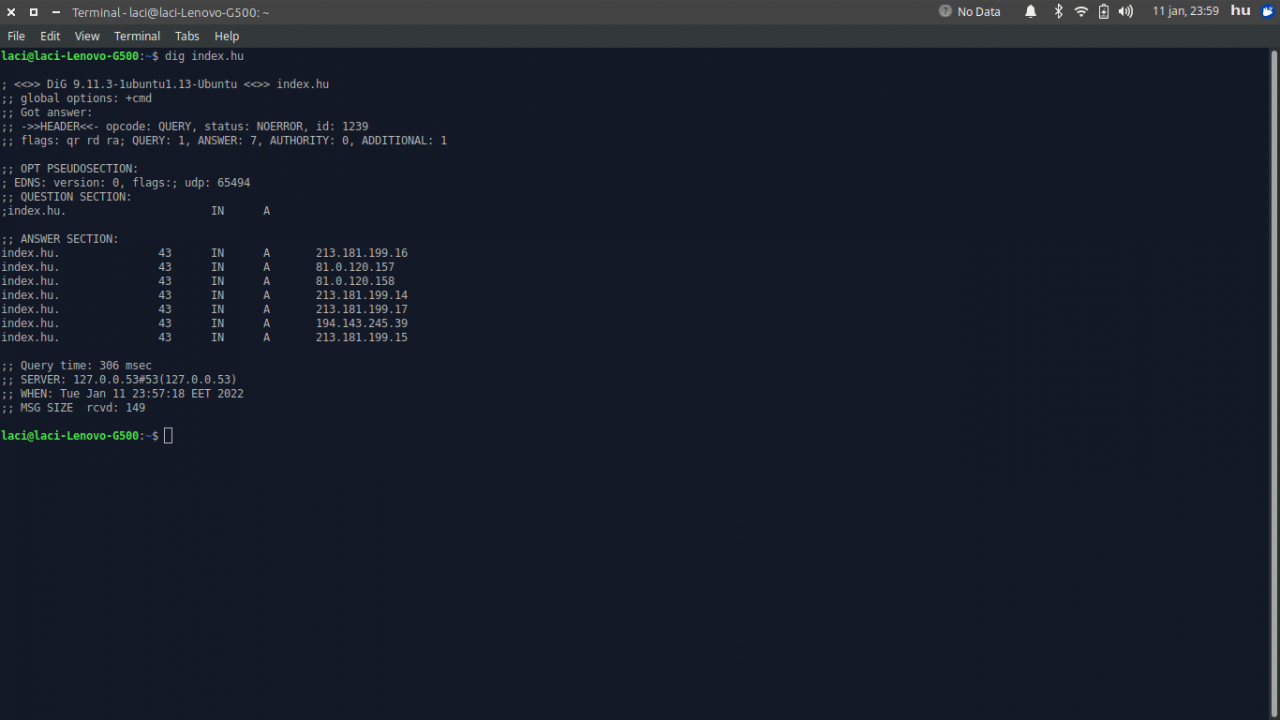Click the window title text in title bar
The image size is (1280, 720).
171,12
